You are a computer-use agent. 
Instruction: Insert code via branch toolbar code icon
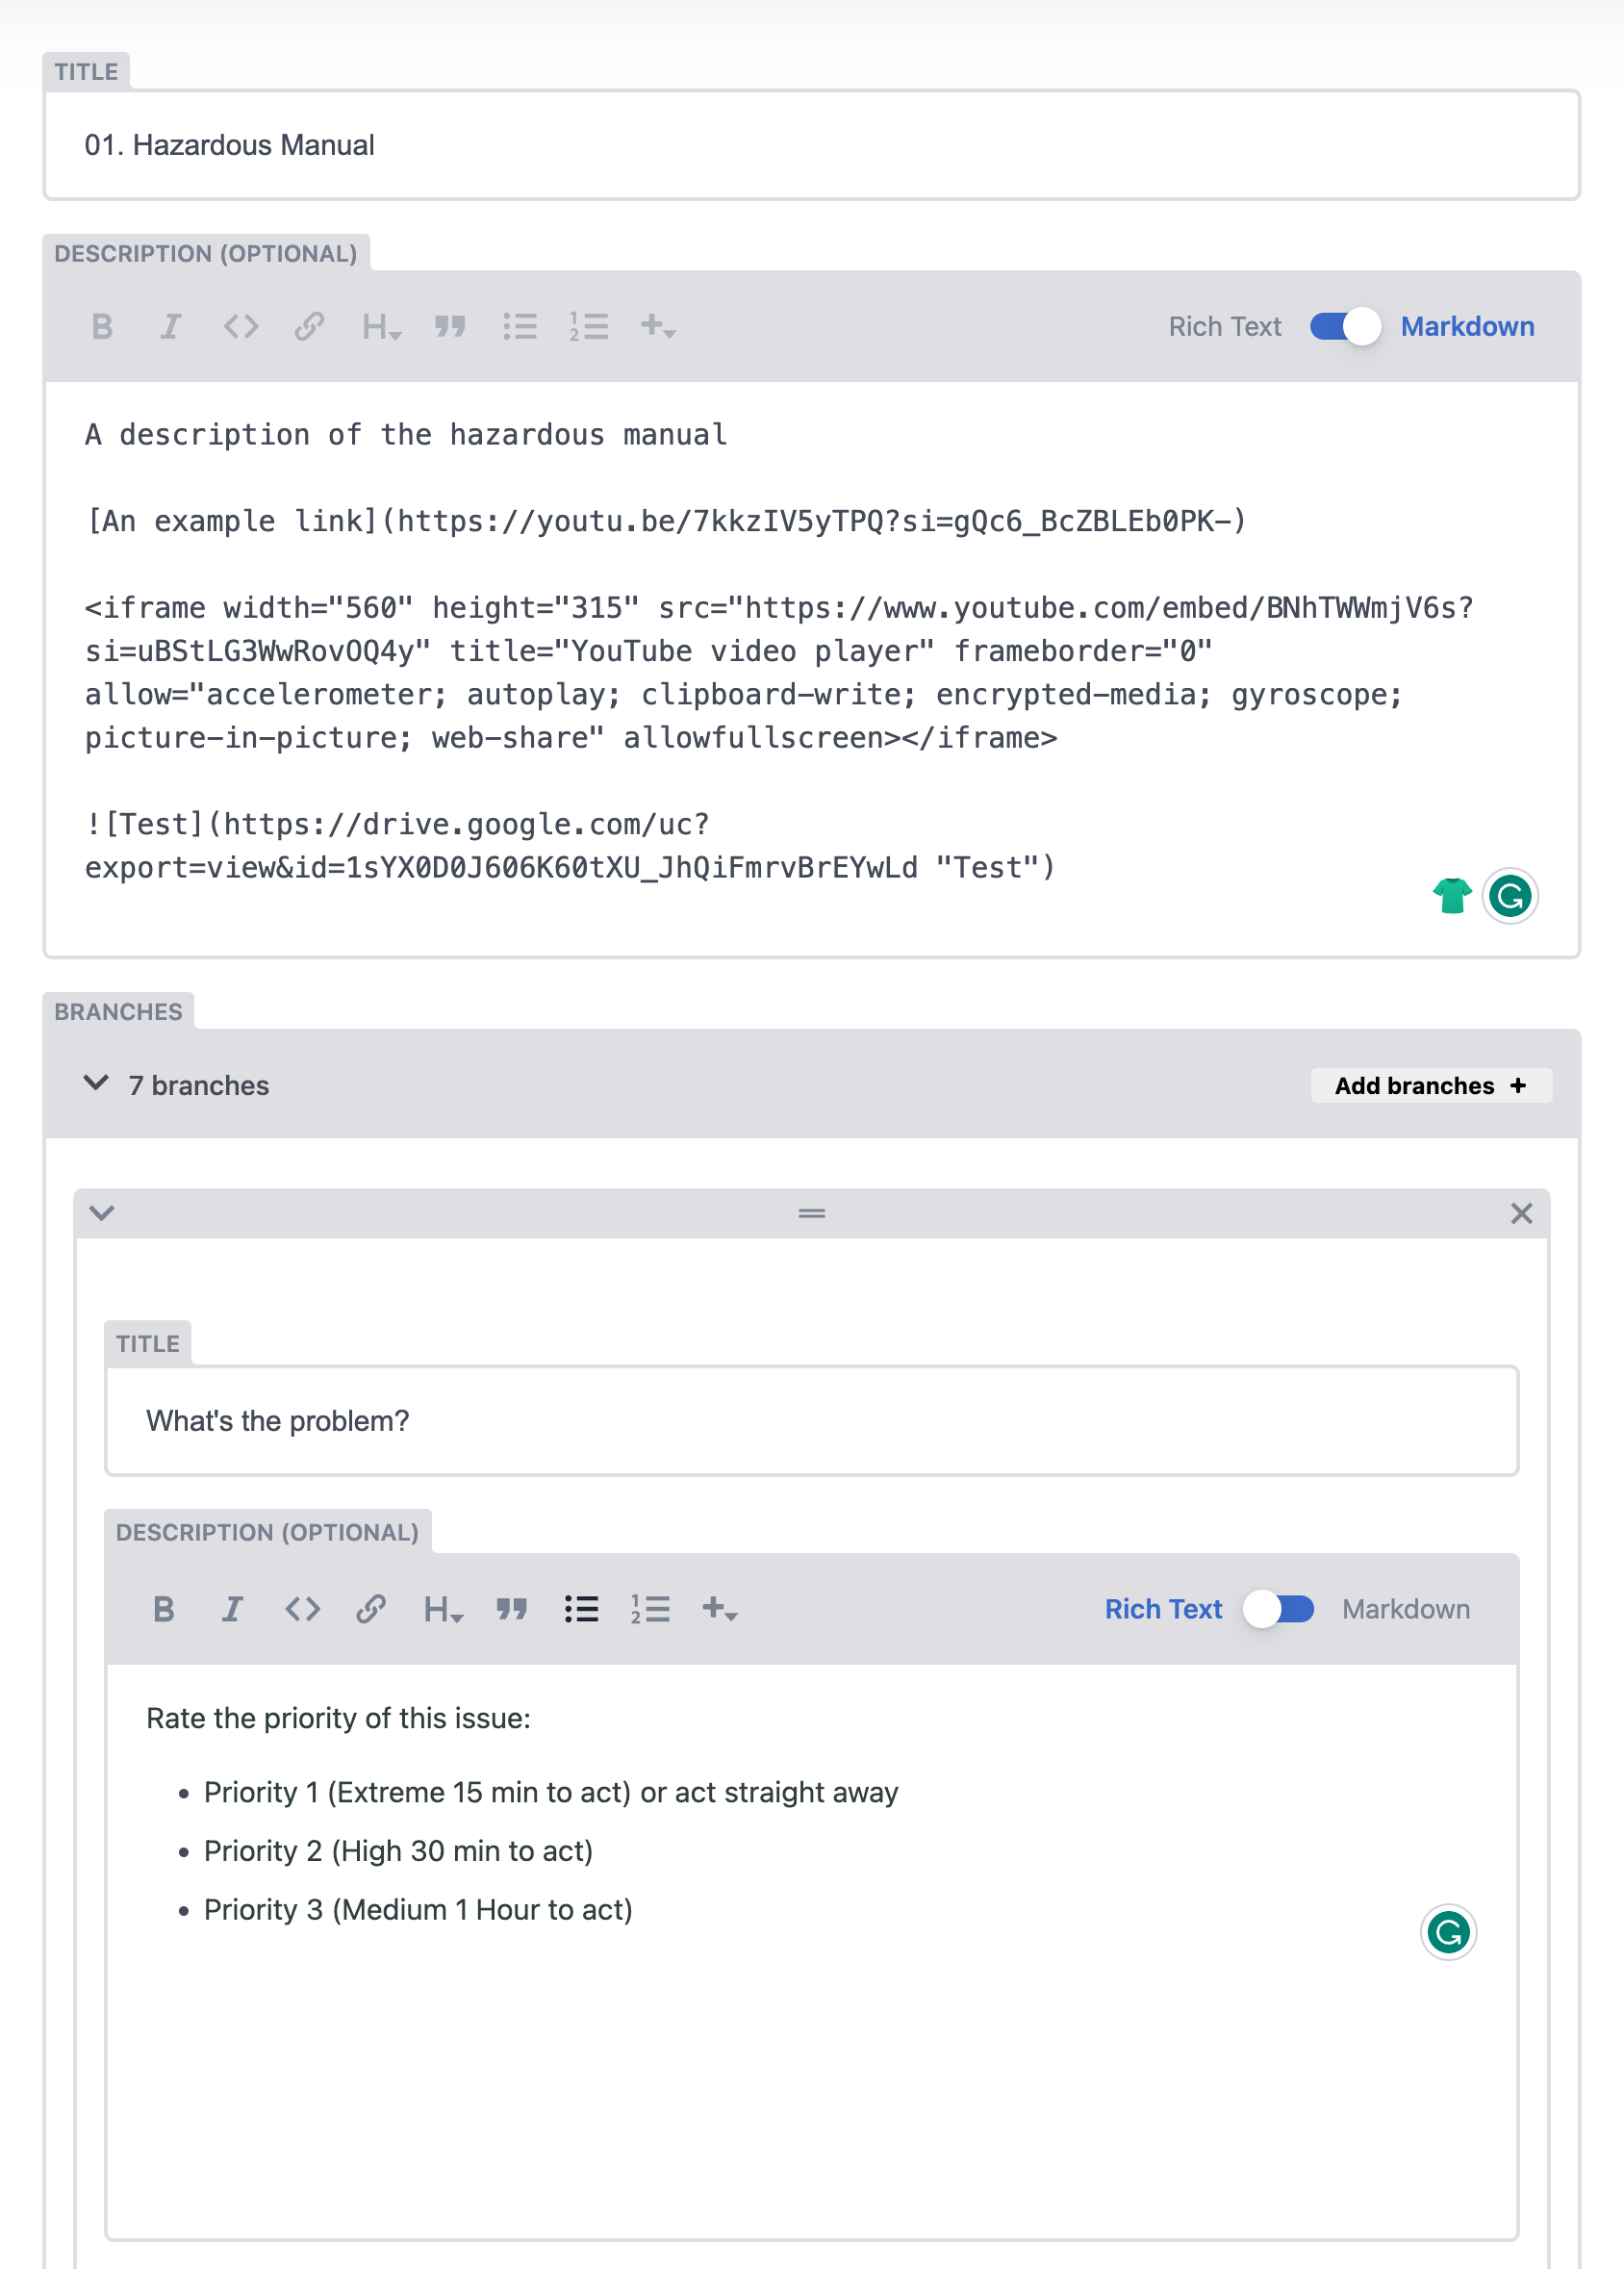302,1609
